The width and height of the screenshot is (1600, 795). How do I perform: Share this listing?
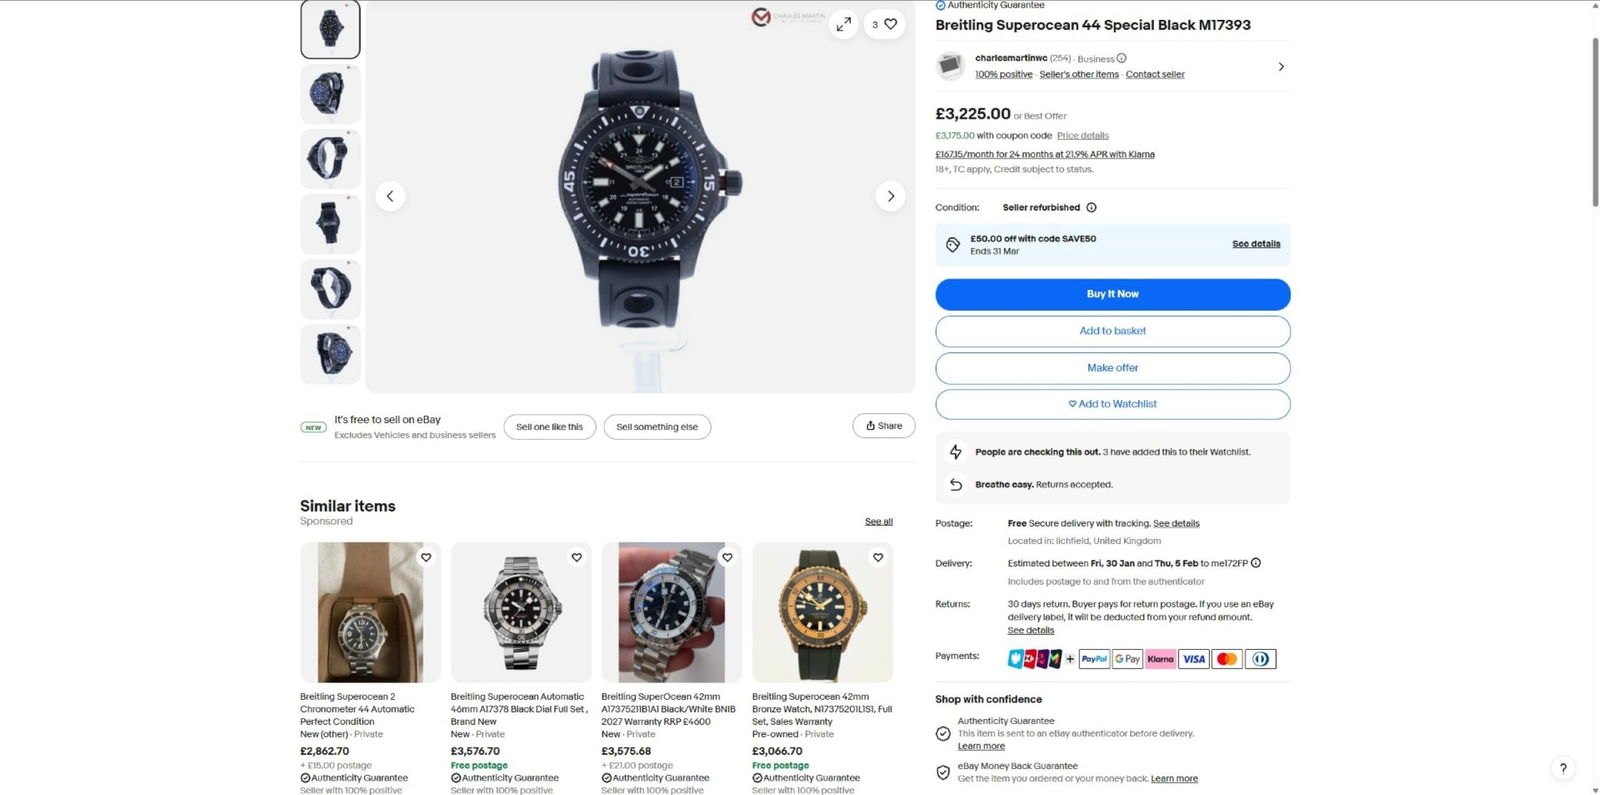coord(883,426)
